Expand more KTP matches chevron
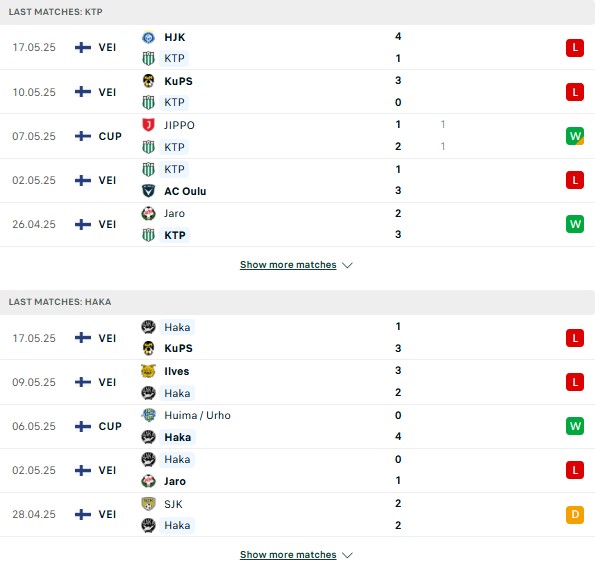 [347, 265]
